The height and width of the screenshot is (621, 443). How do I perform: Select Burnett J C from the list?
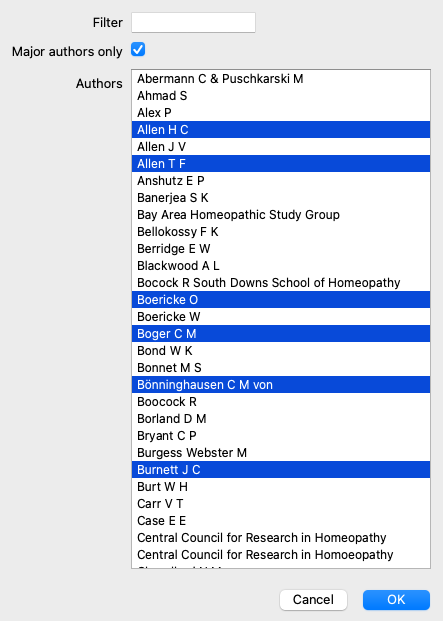tap(281, 470)
